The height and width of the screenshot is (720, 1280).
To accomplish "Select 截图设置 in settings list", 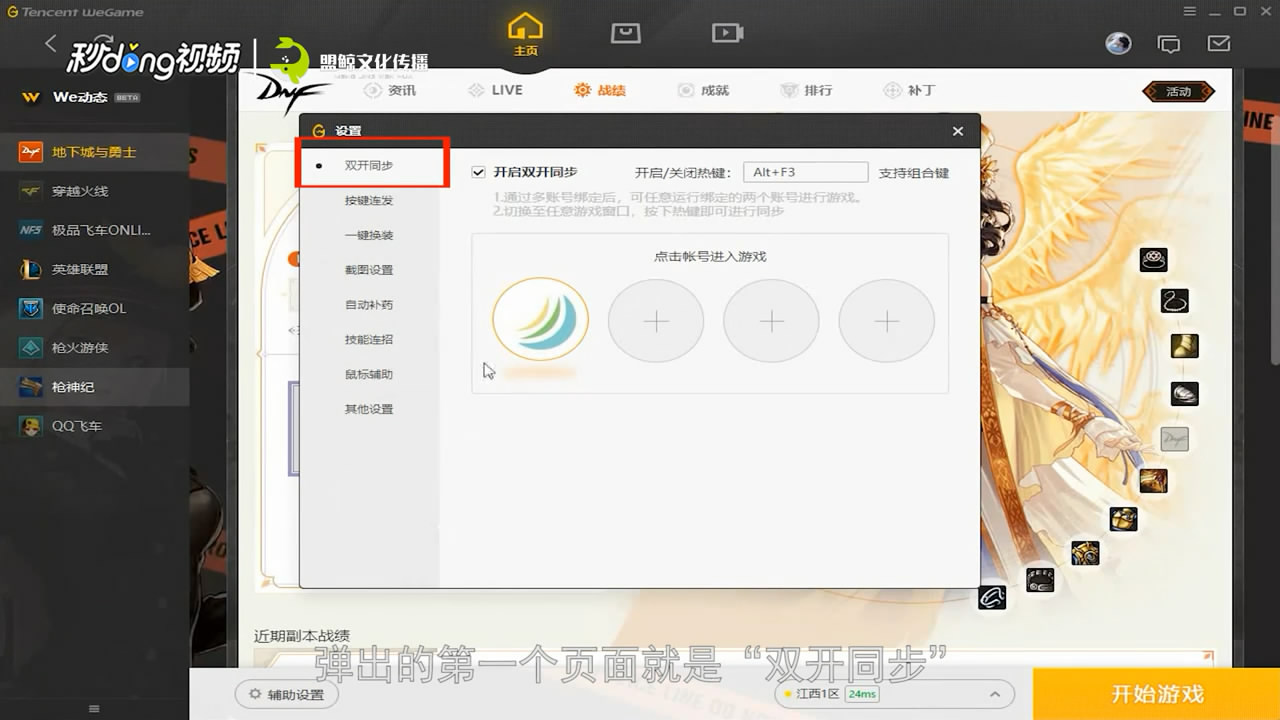I will coord(369,270).
